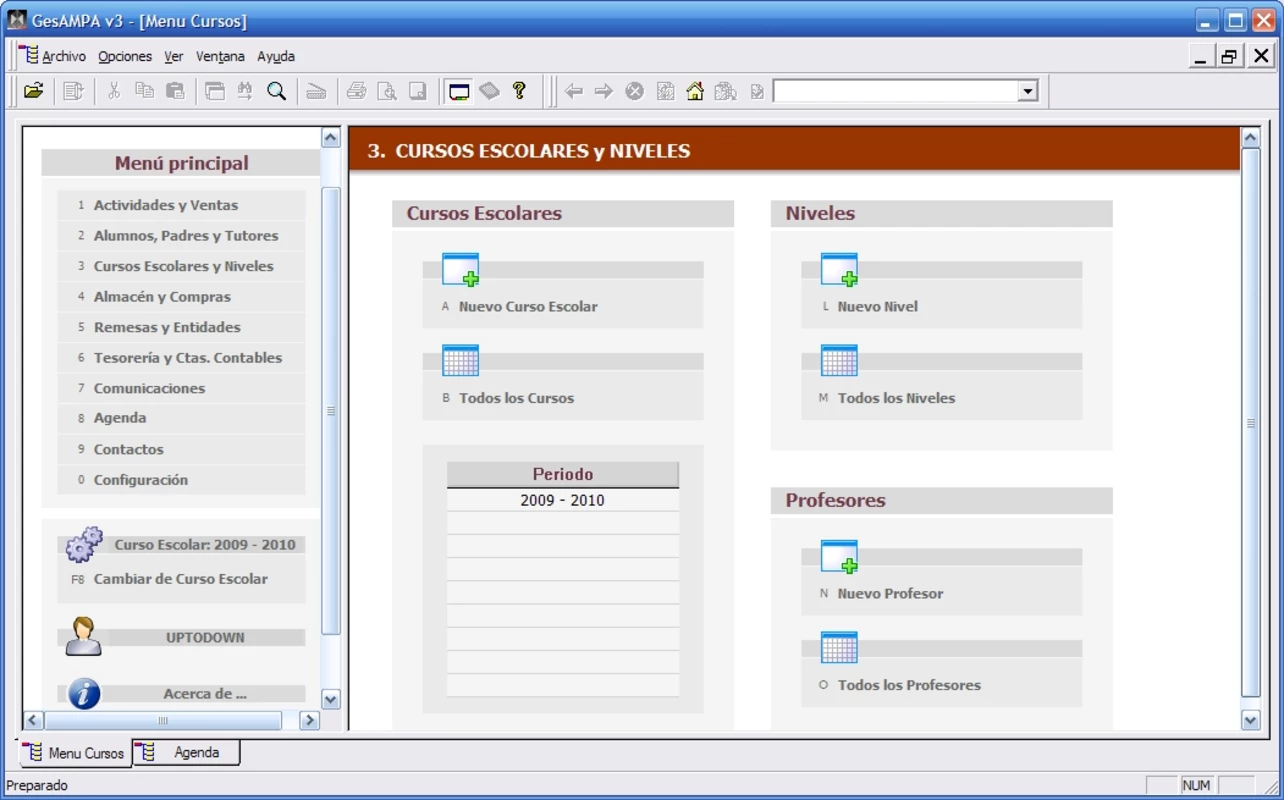1284x800 pixels.
Task: Open Acerca de ... link
Action: 205,694
